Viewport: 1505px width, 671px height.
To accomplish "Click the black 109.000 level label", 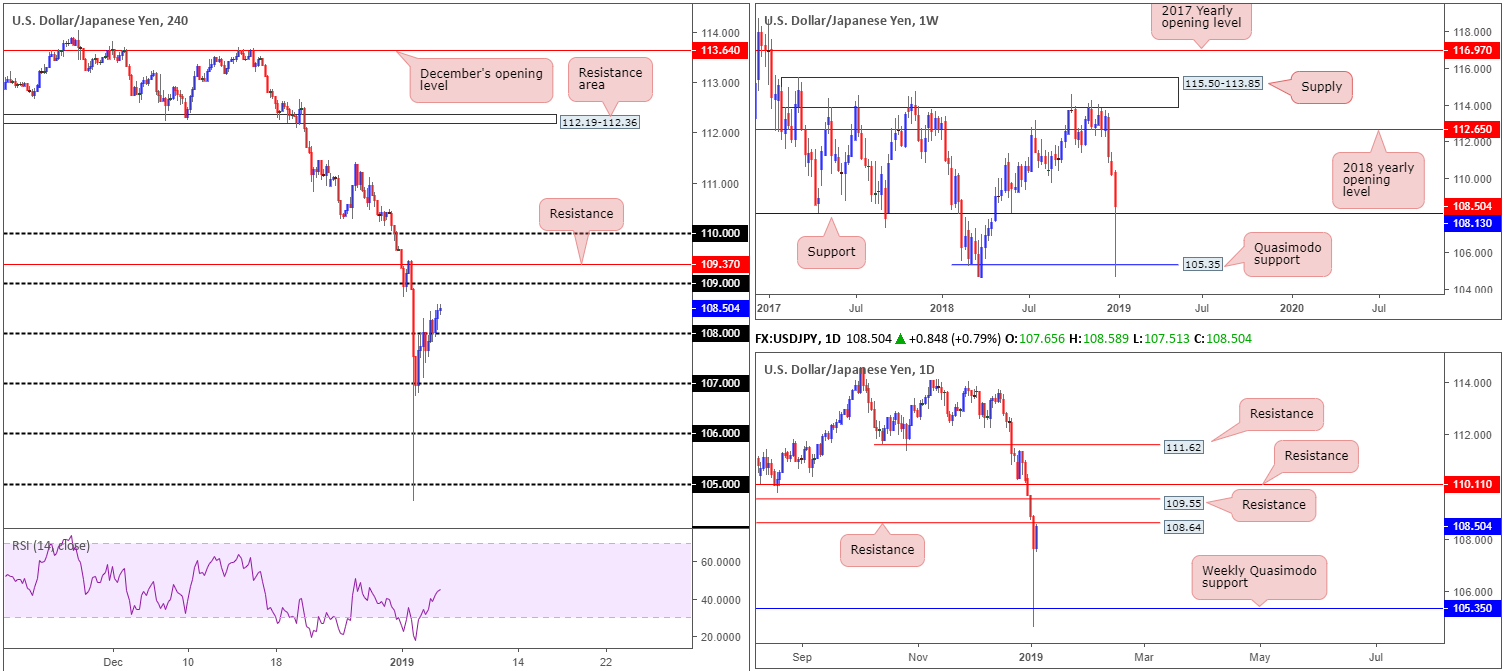I will [721, 283].
